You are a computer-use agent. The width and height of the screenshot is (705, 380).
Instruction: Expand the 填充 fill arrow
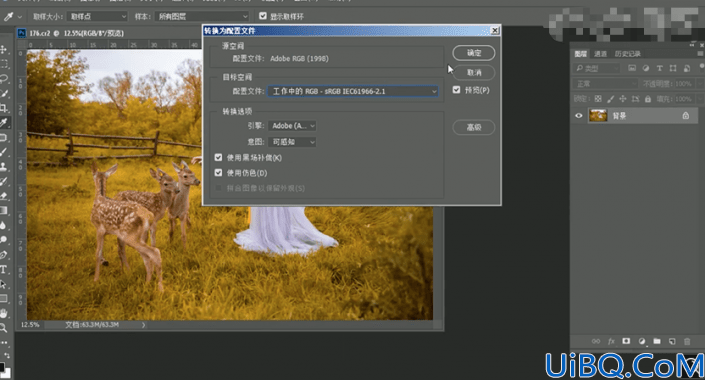[x=699, y=98]
